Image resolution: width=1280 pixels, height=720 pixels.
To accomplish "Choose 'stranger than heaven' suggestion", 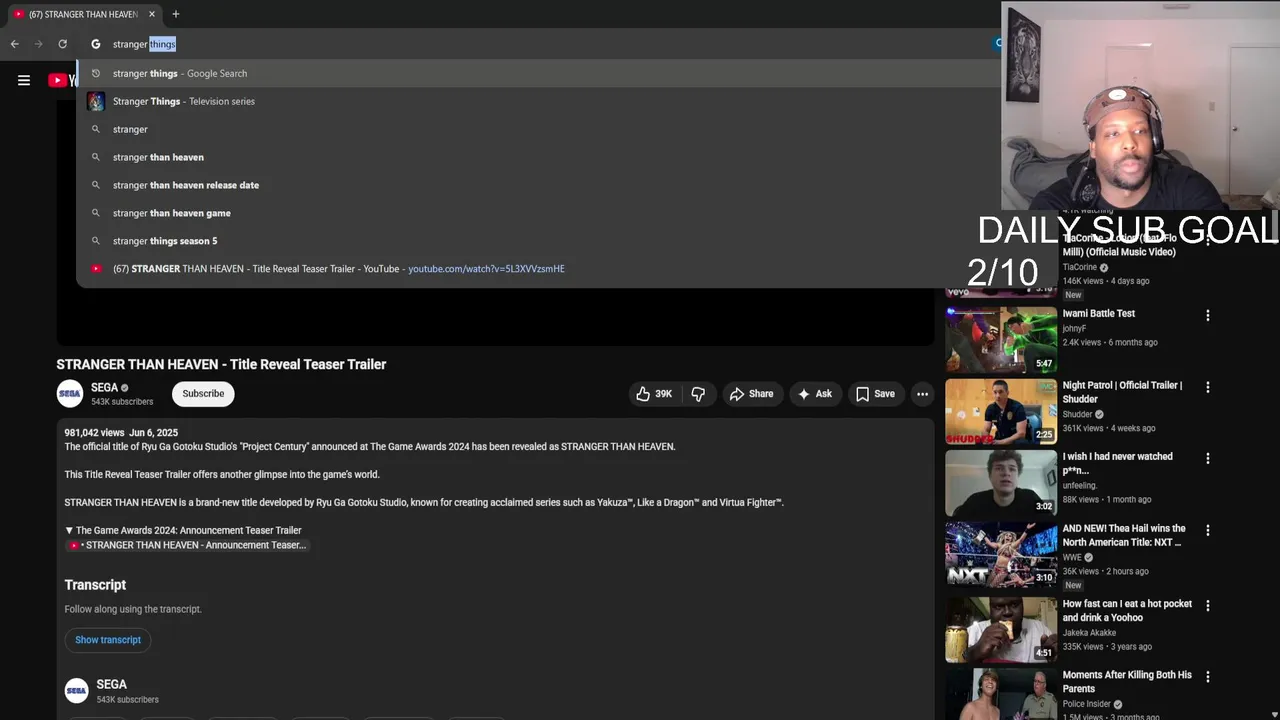I will tap(540, 157).
